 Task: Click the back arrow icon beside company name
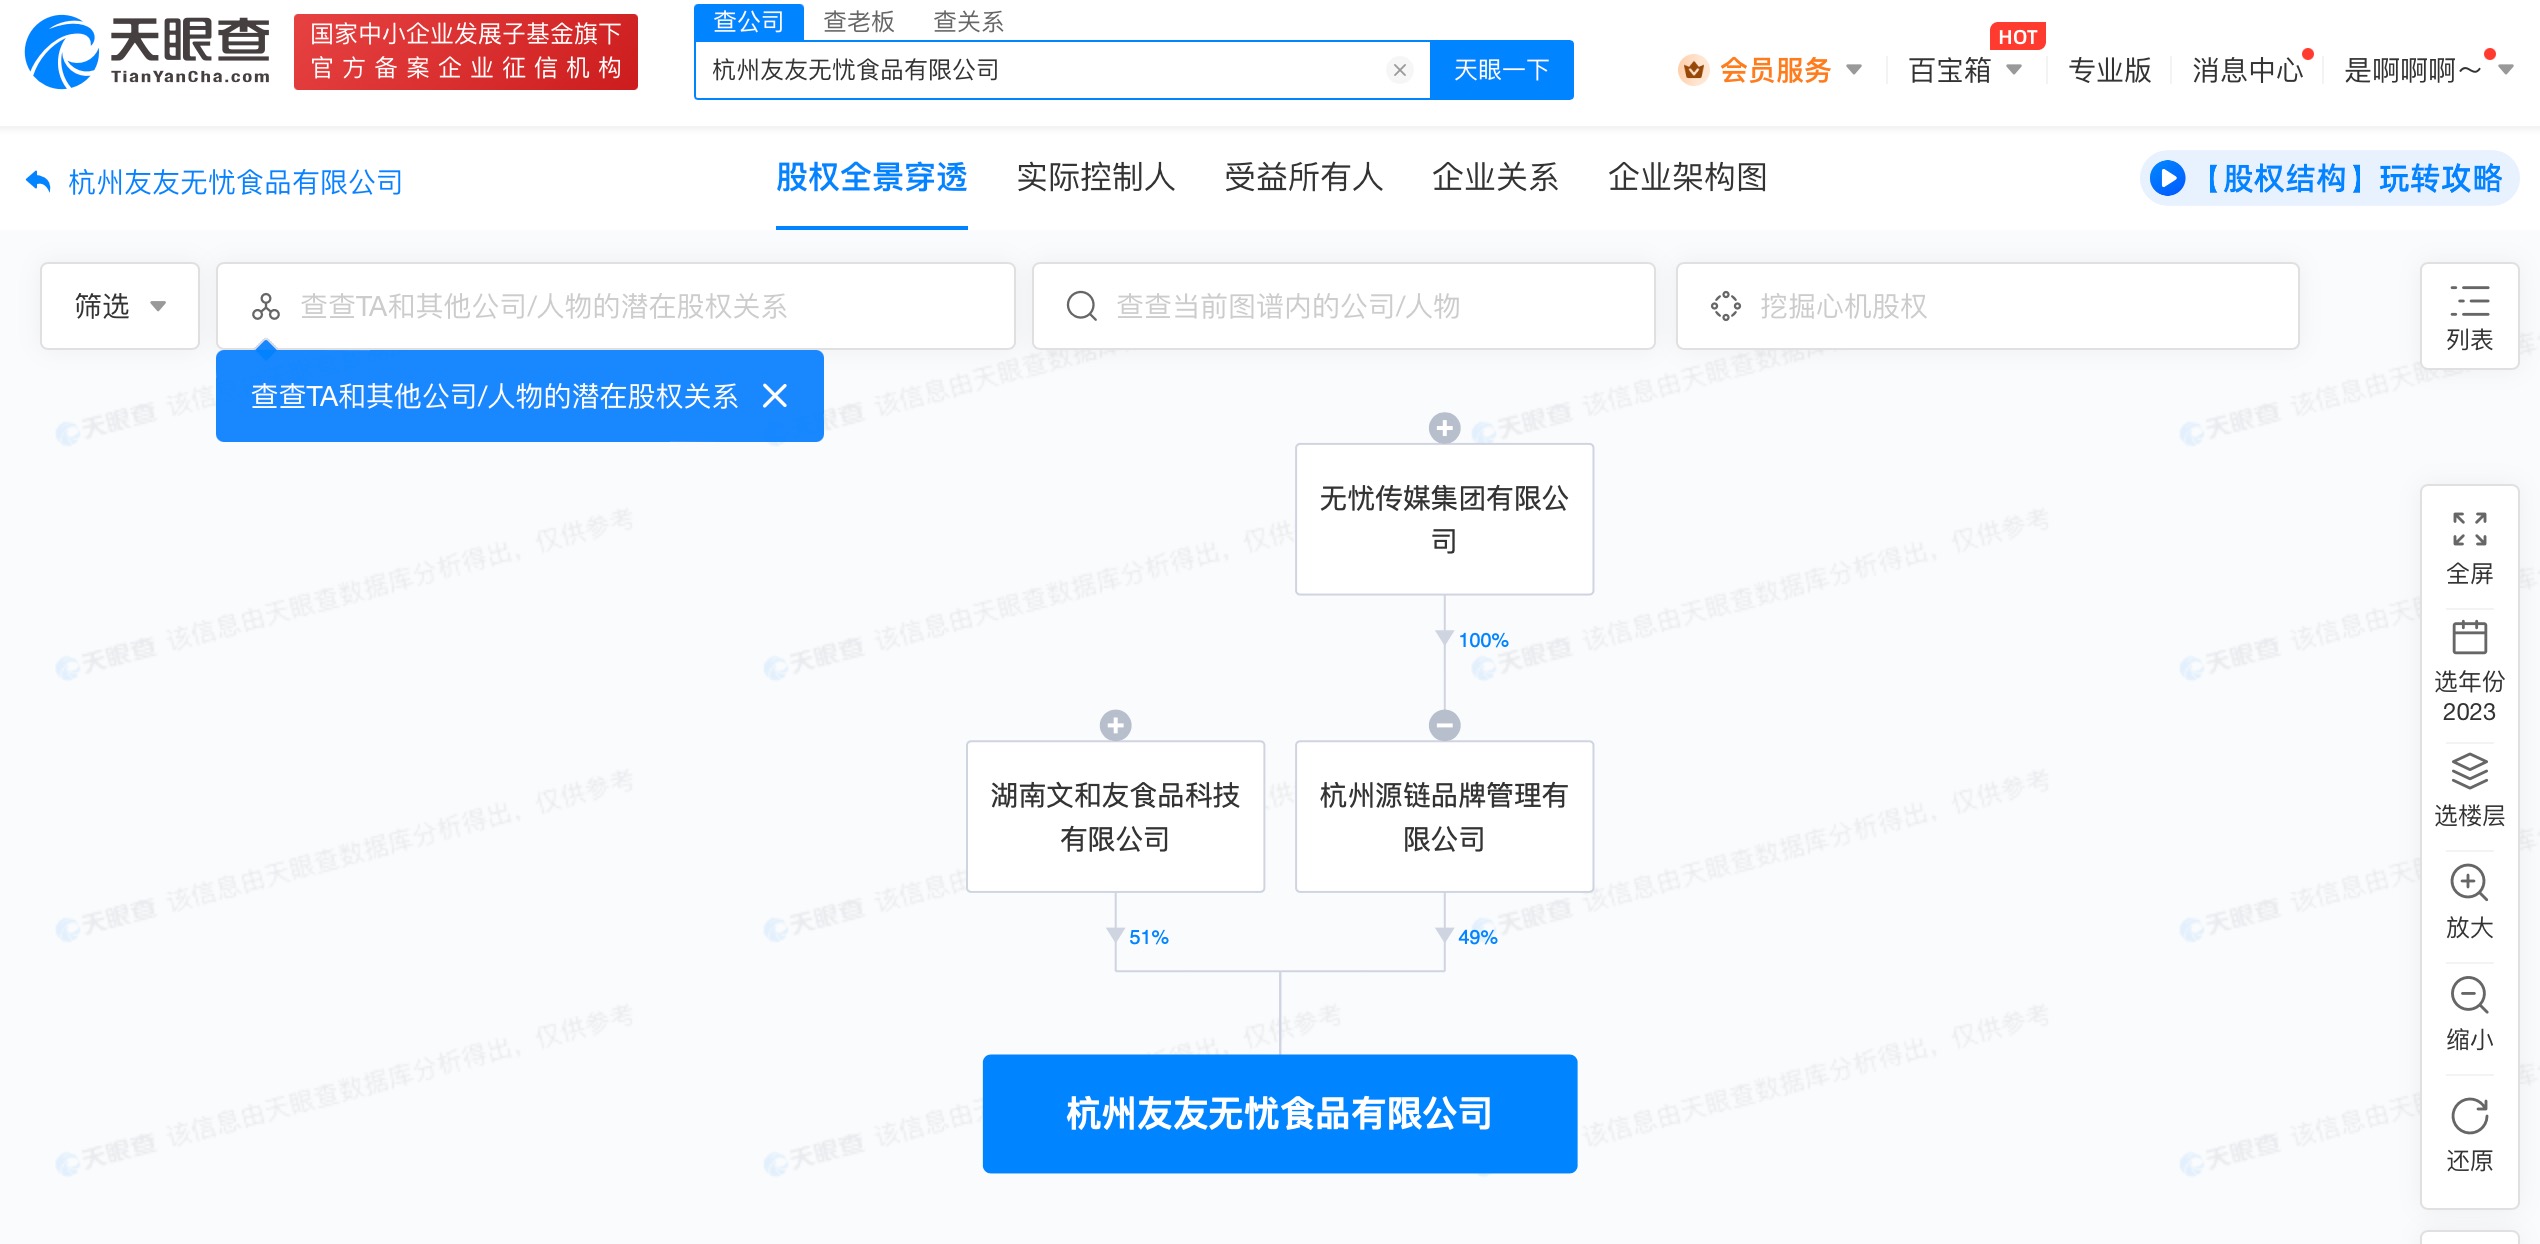coord(38,181)
